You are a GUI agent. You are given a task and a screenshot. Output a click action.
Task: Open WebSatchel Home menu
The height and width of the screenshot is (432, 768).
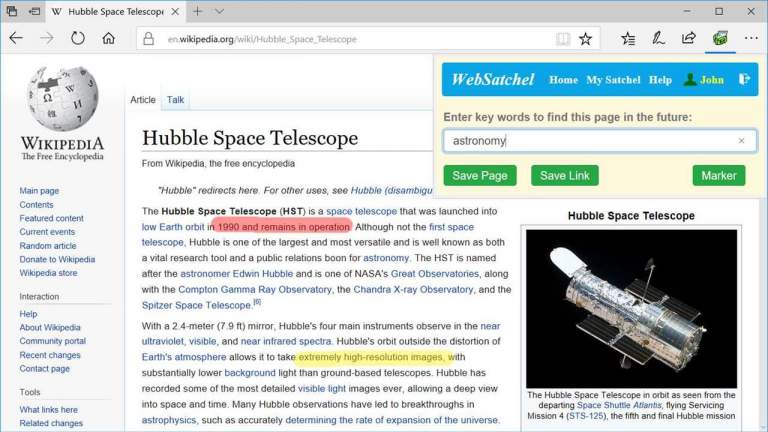[563, 80]
